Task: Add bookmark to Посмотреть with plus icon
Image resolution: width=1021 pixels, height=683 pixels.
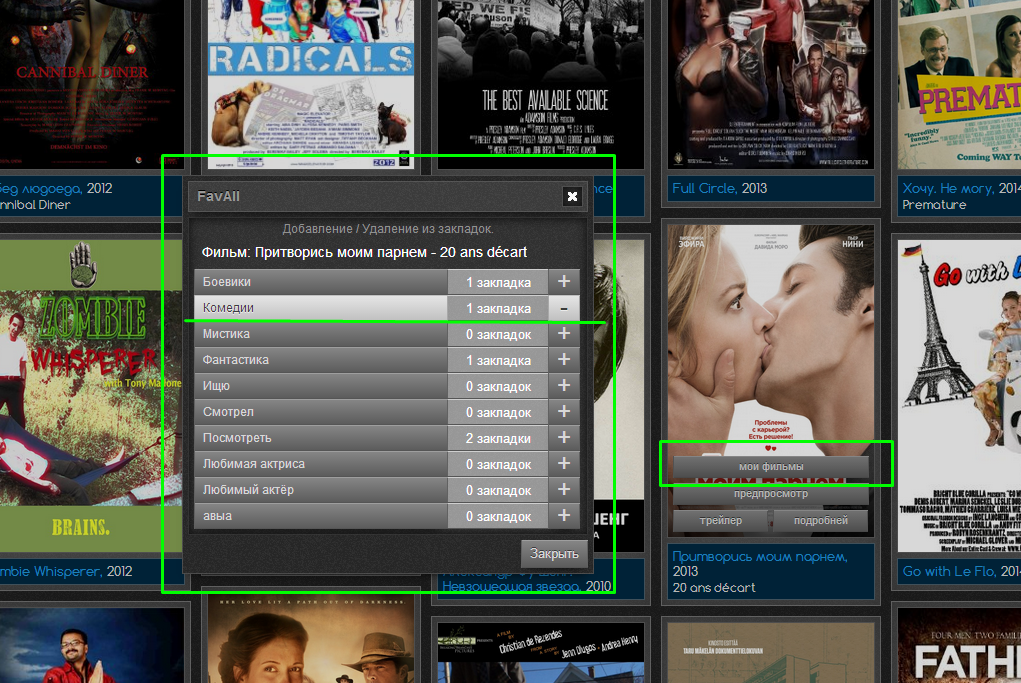Action: tap(564, 438)
